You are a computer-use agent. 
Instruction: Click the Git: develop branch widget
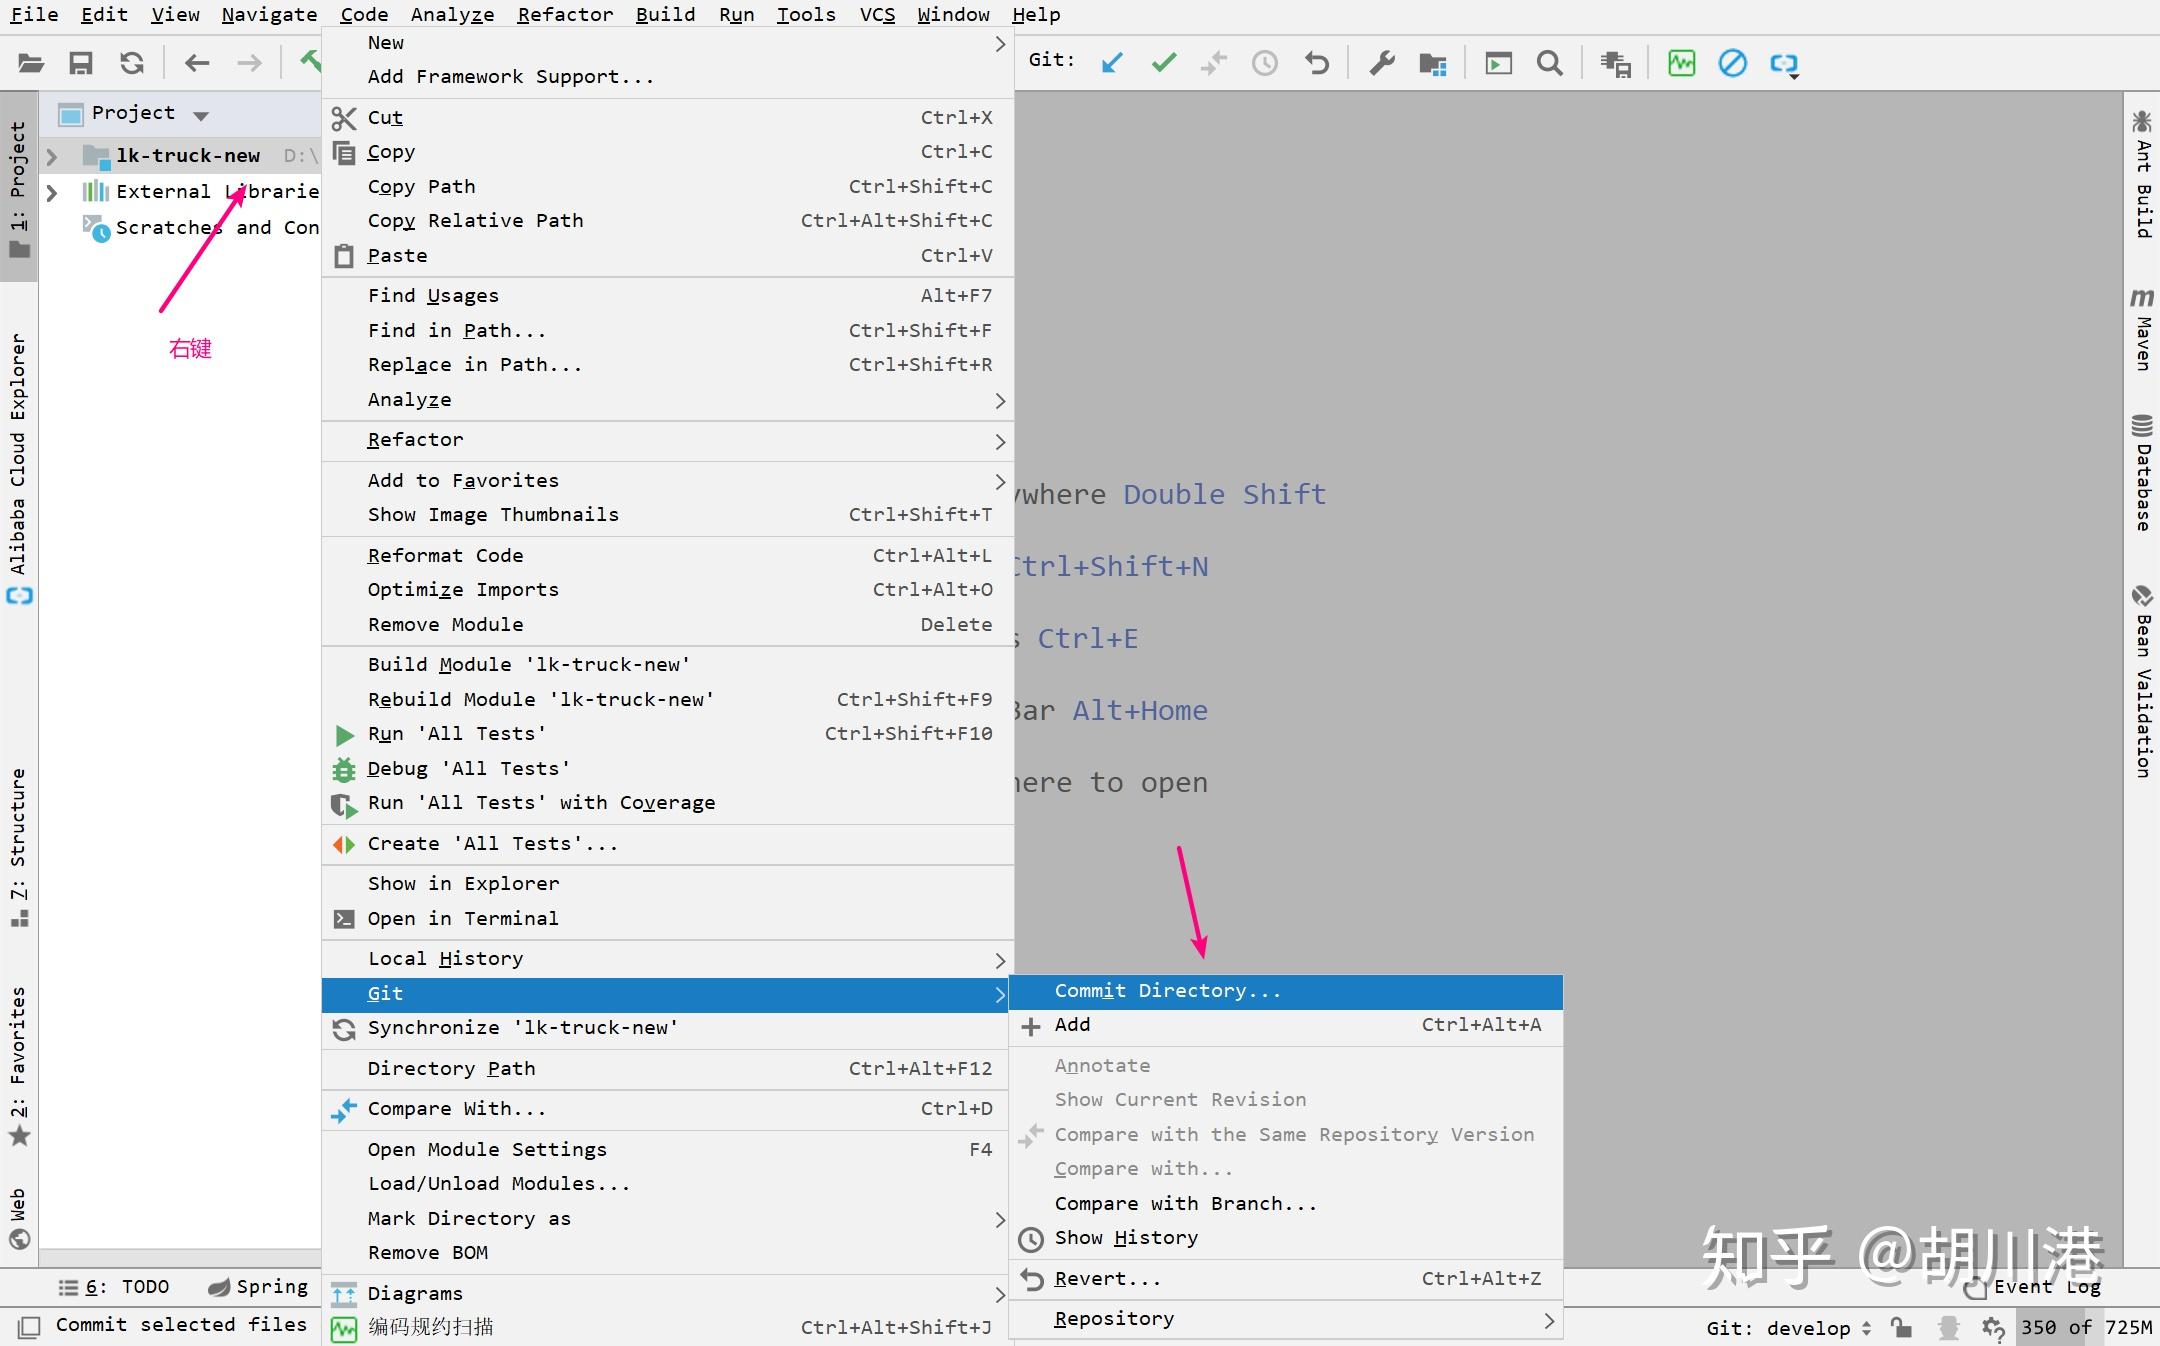pyautogui.click(x=1788, y=1328)
